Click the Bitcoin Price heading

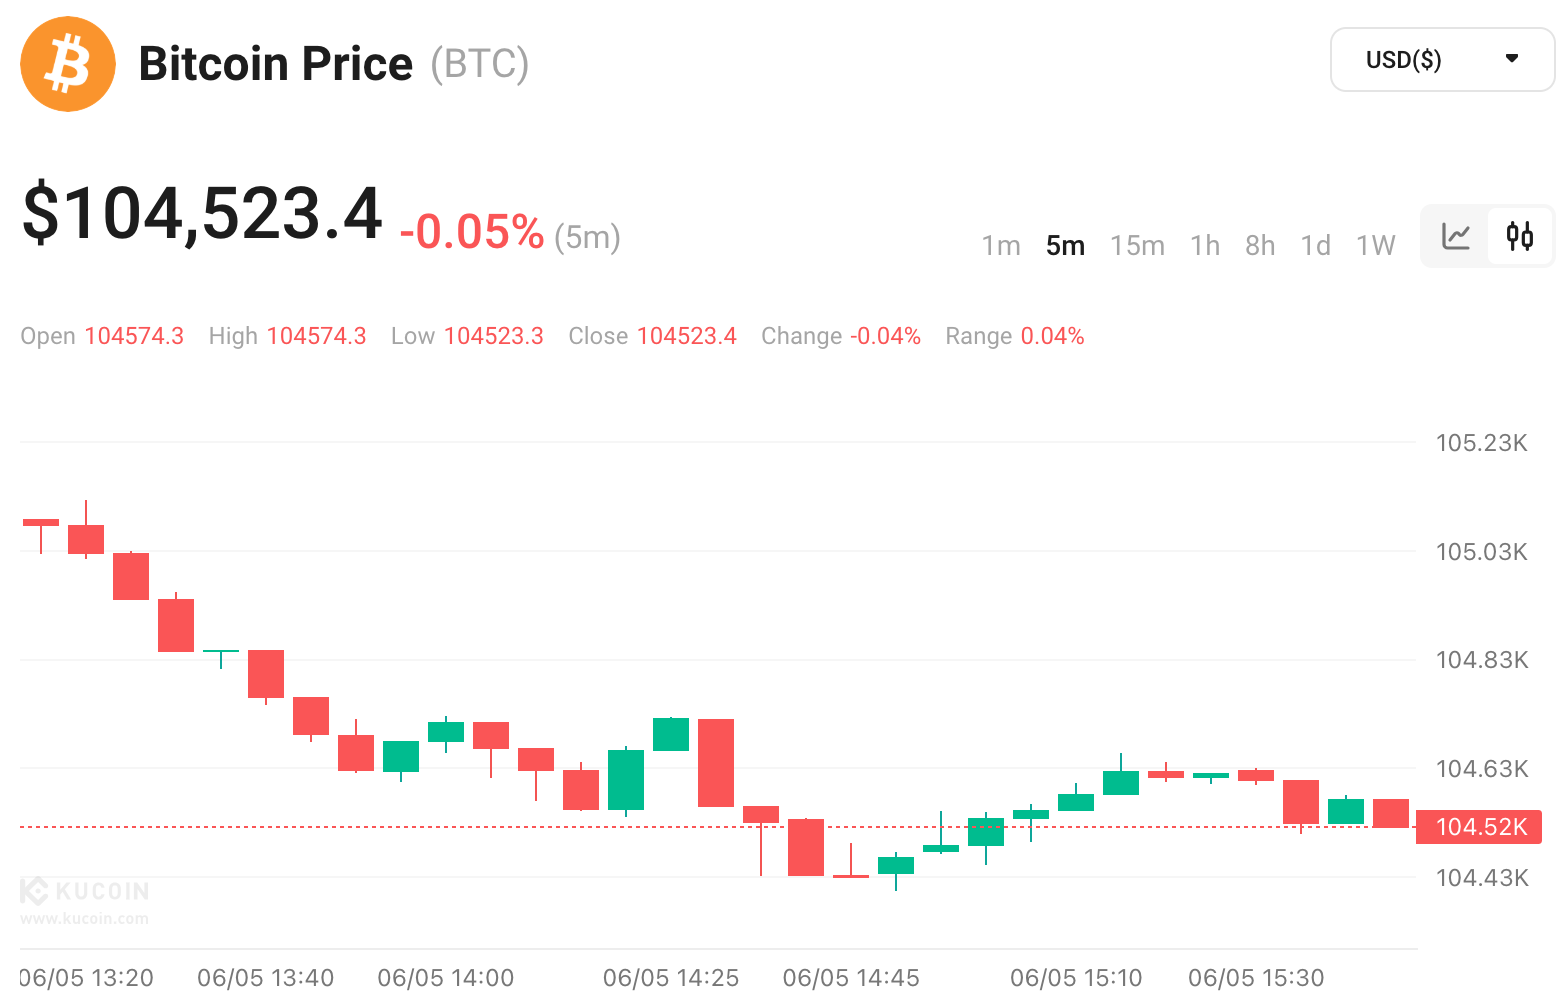[275, 64]
